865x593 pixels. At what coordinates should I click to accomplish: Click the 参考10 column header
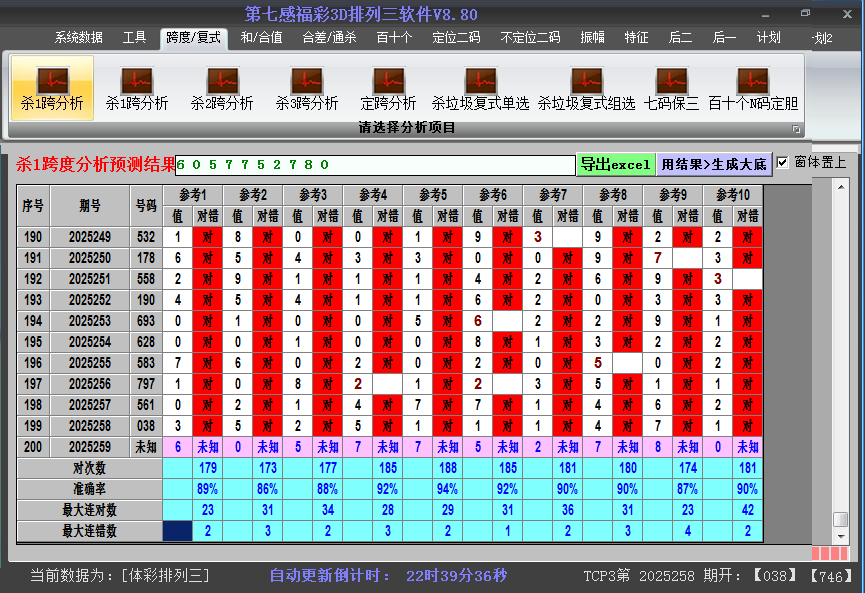point(733,195)
